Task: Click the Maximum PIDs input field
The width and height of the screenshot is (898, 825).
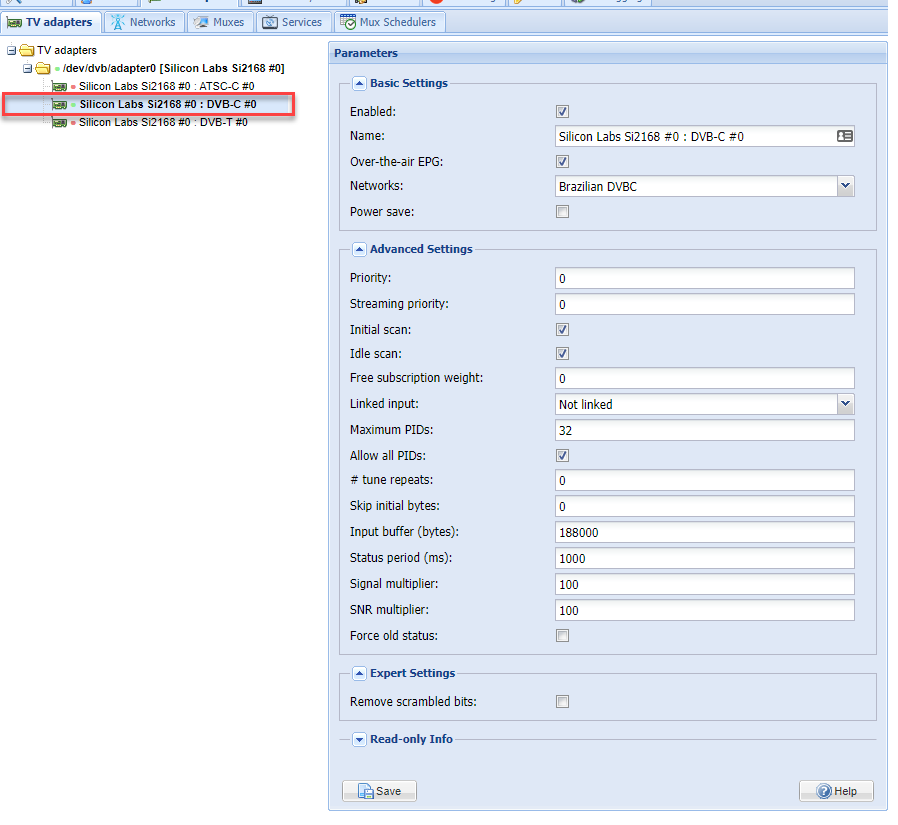Action: point(704,430)
